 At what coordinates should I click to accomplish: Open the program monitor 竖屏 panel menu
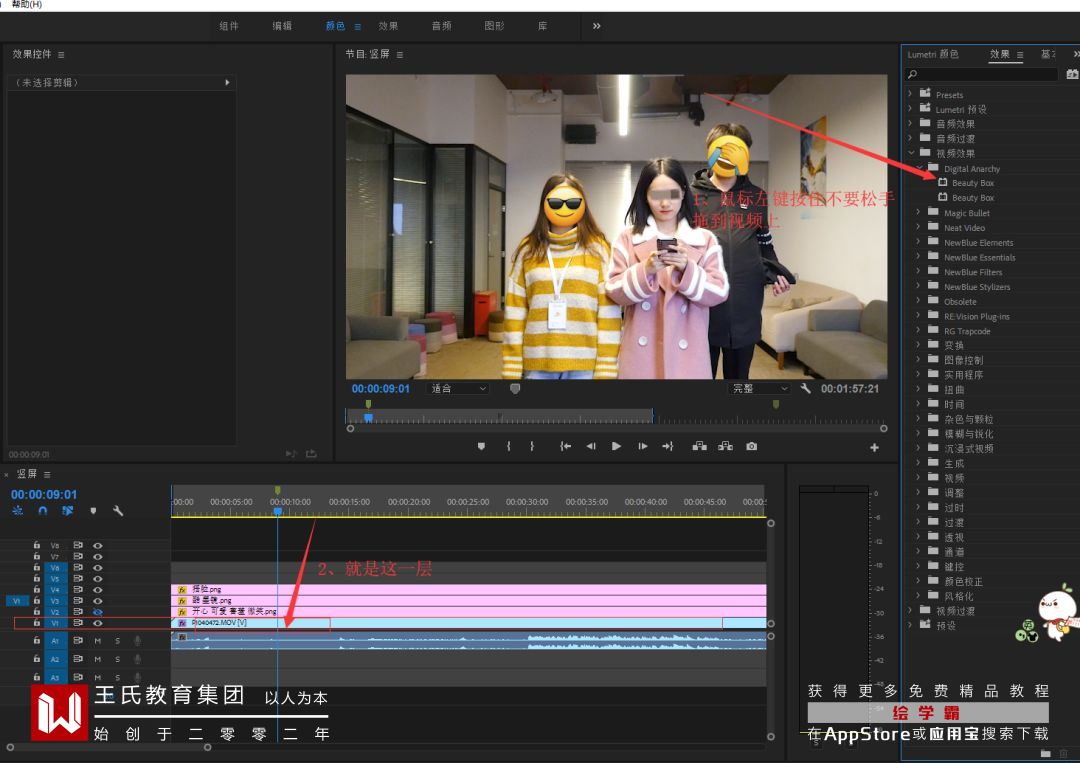click(400, 54)
